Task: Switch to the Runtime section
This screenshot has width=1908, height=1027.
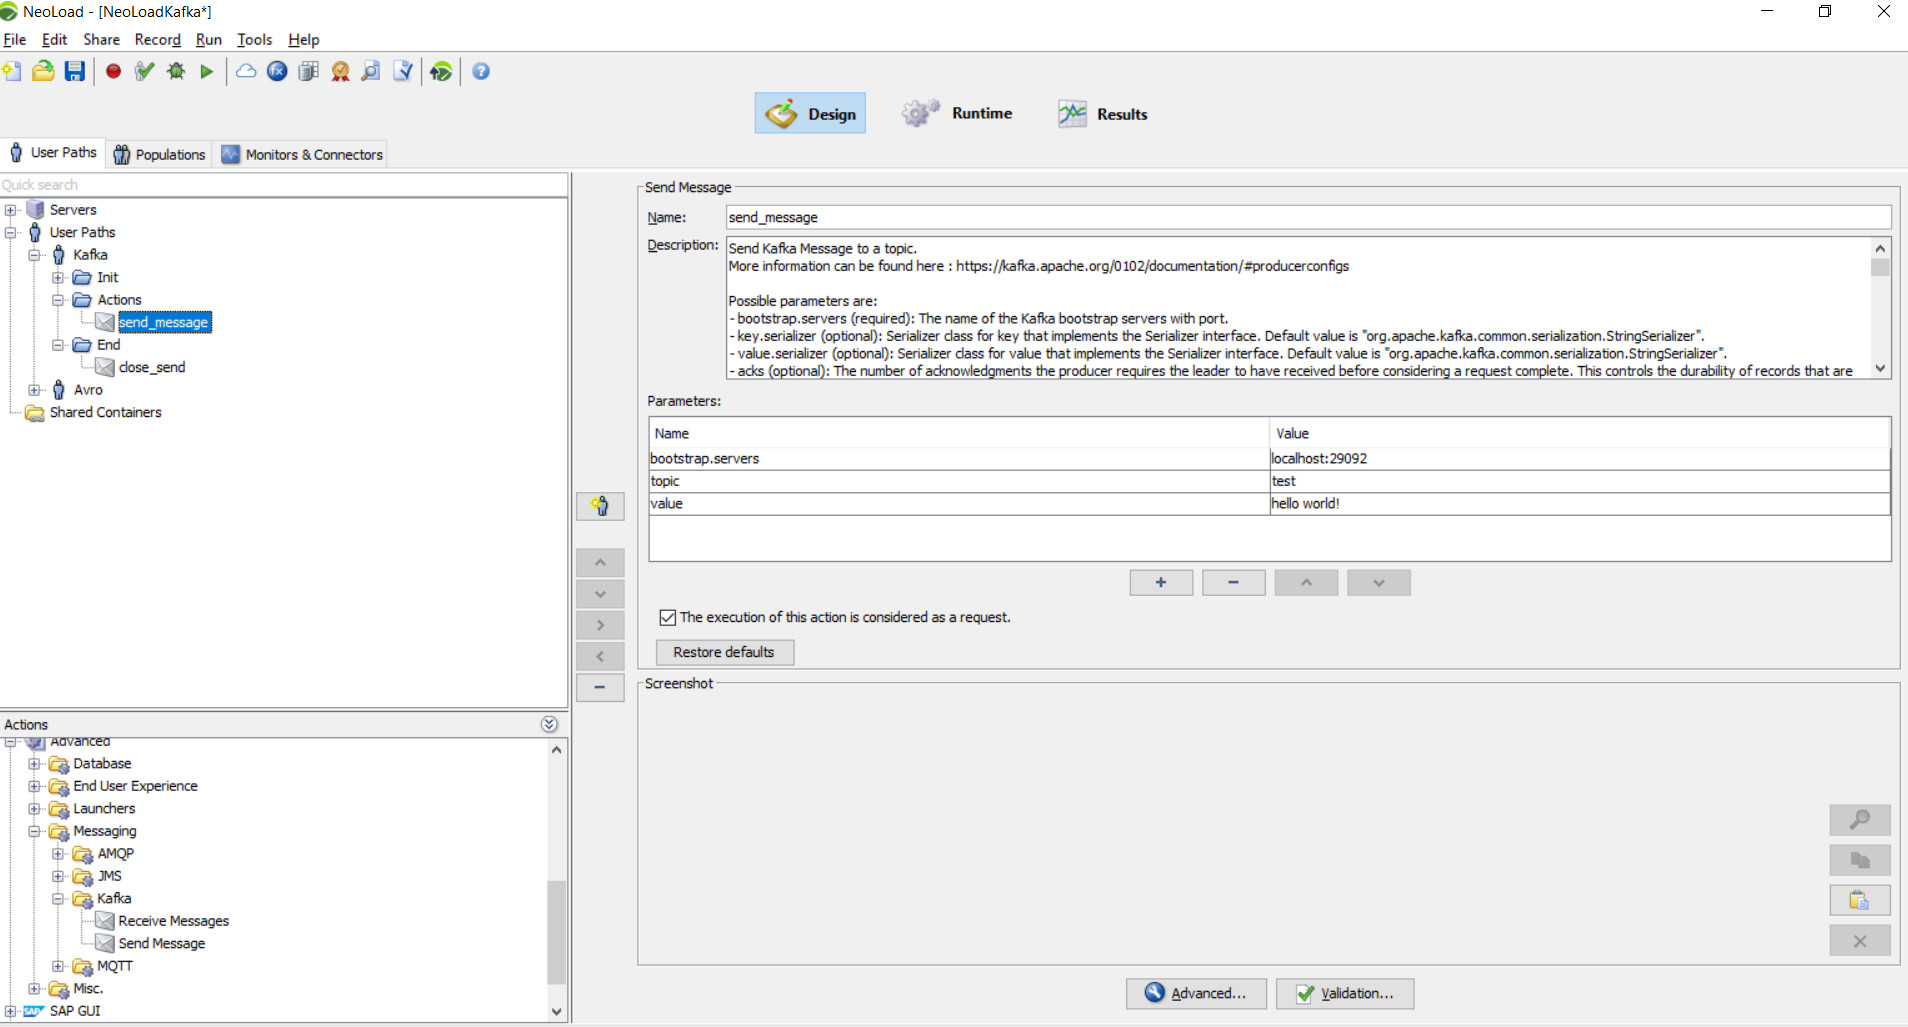Action: 957,113
